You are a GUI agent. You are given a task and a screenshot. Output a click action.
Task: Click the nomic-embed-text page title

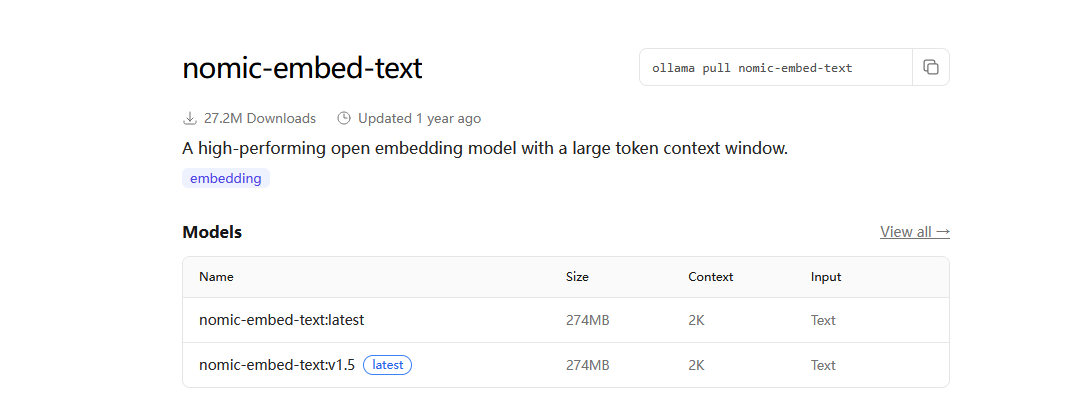coord(302,68)
